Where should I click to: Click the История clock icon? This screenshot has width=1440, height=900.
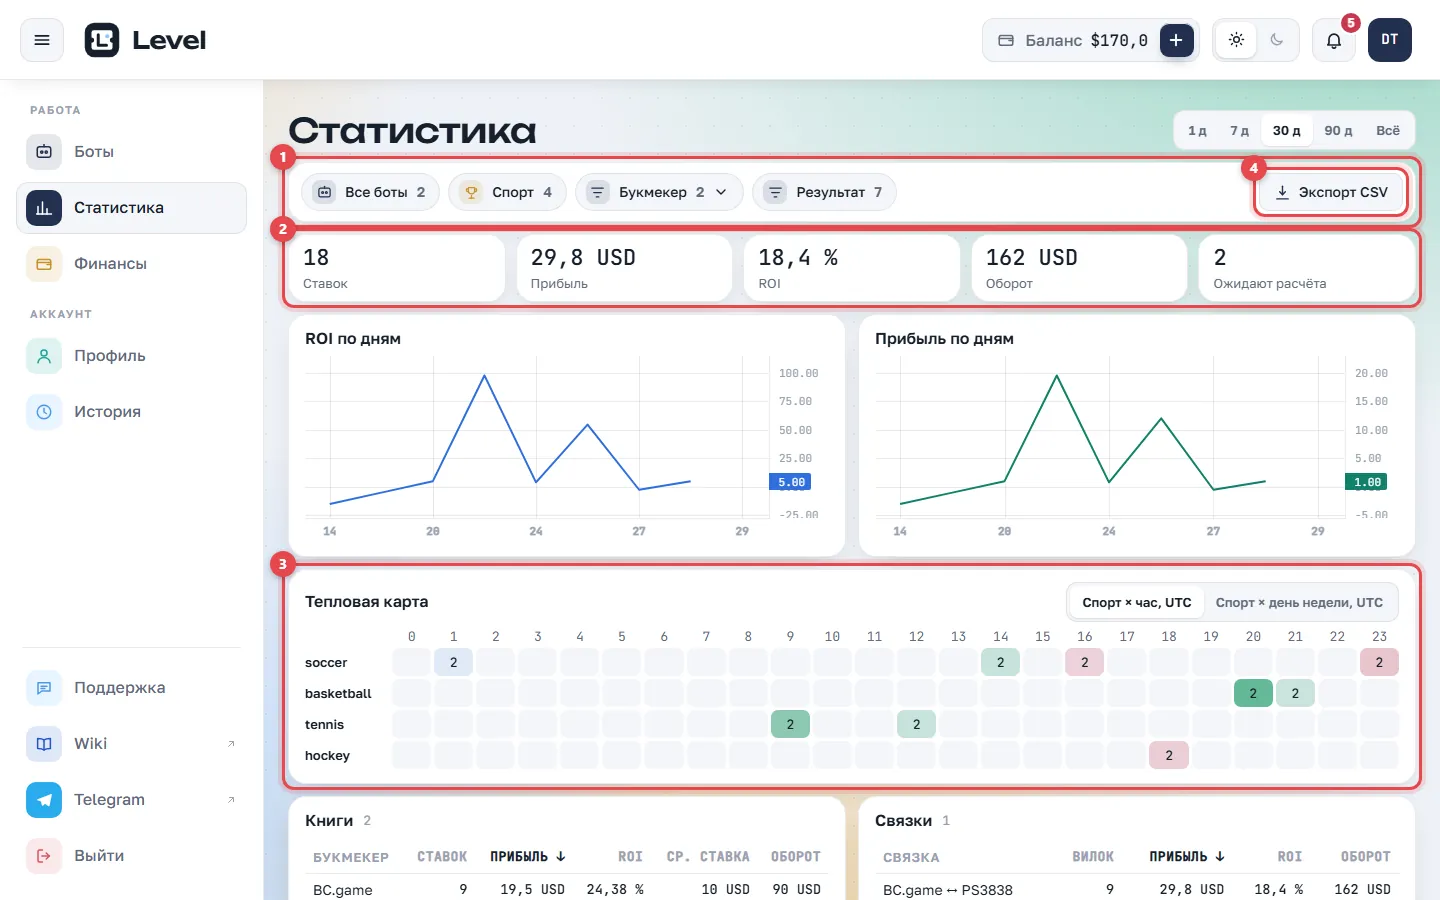click(x=44, y=412)
